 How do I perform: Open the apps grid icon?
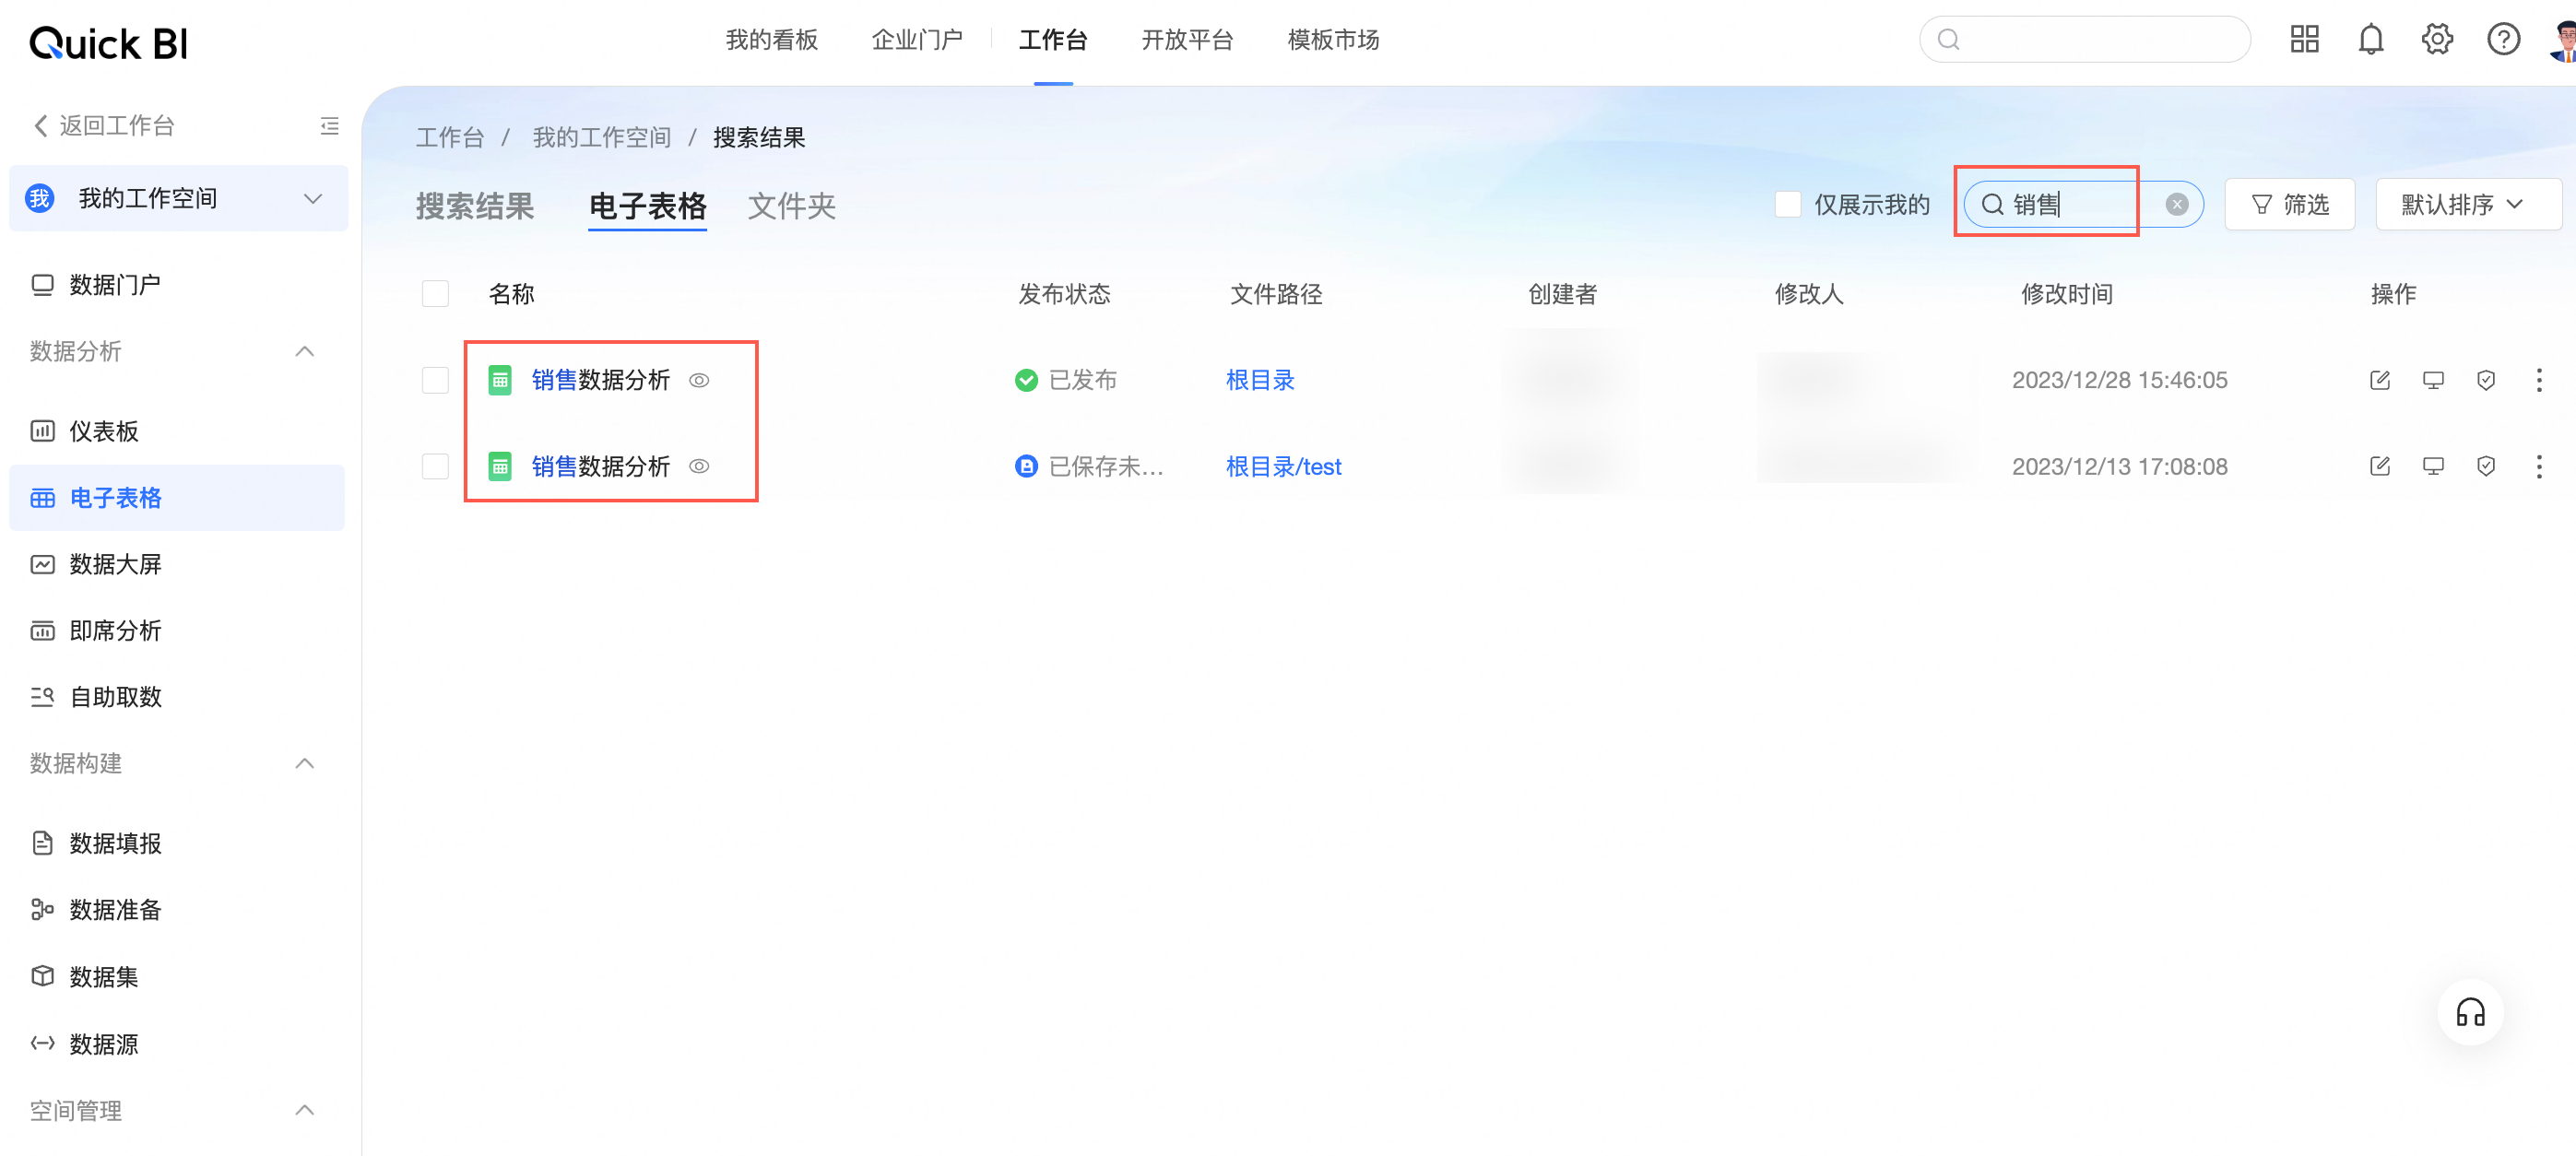[x=2304, y=40]
